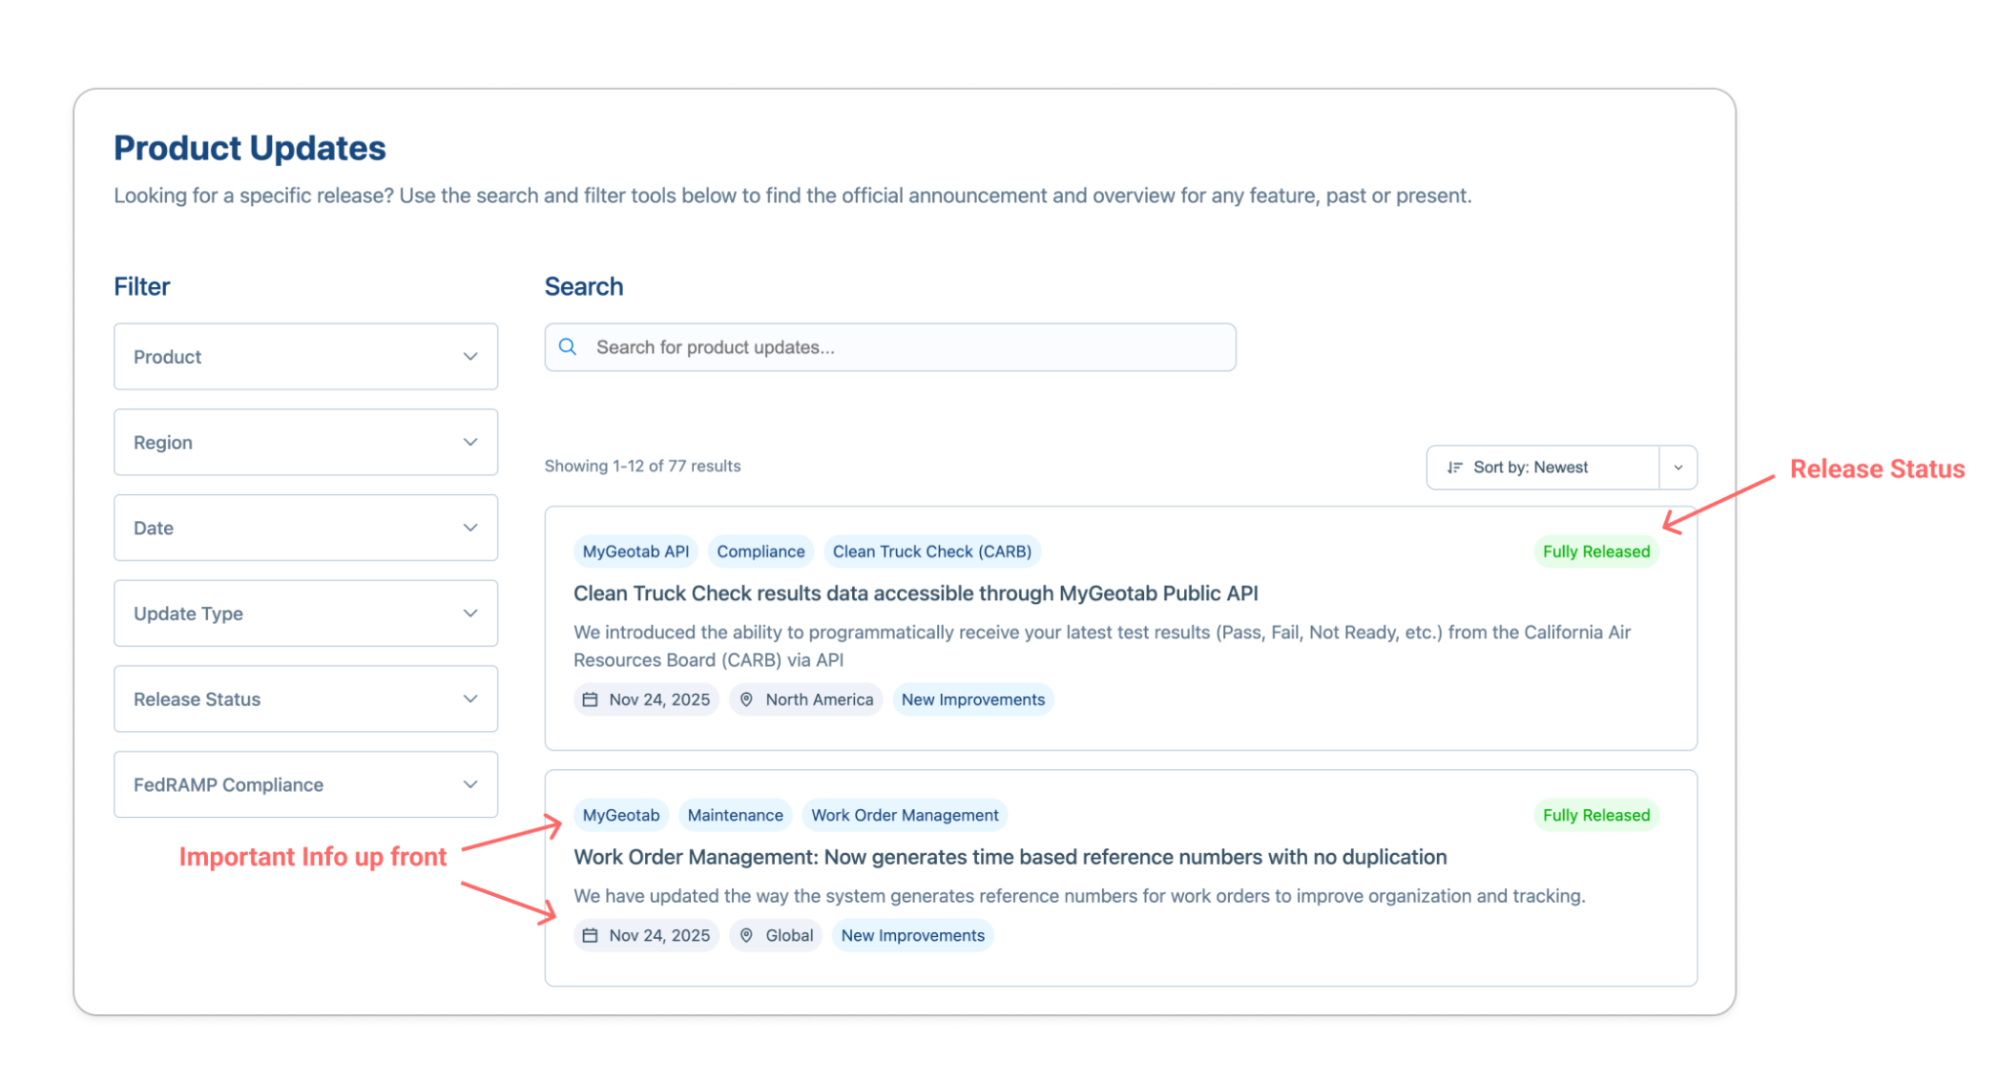Screen dimensions: 1999x1074
Task: Open the Sort by Newest options chevron
Action: coord(1678,467)
